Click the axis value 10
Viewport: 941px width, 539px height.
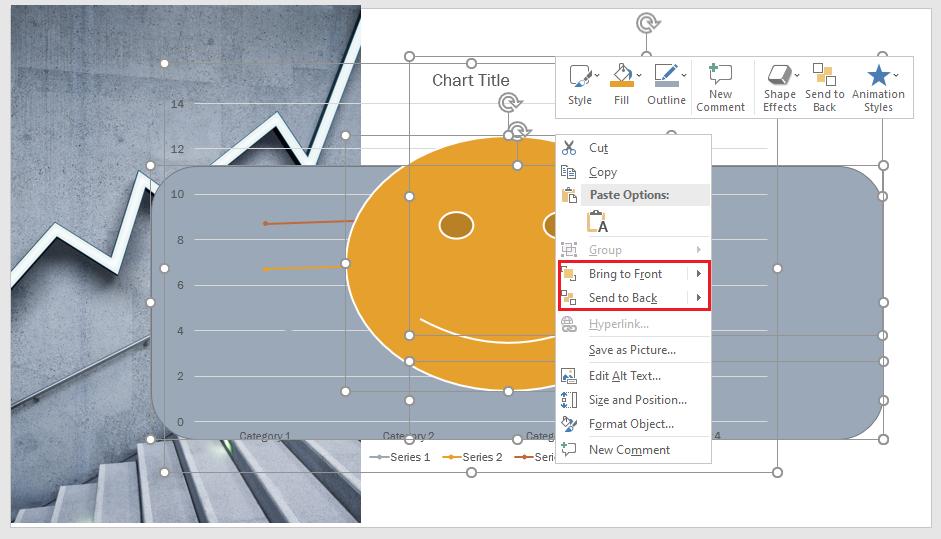coord(177,194)
